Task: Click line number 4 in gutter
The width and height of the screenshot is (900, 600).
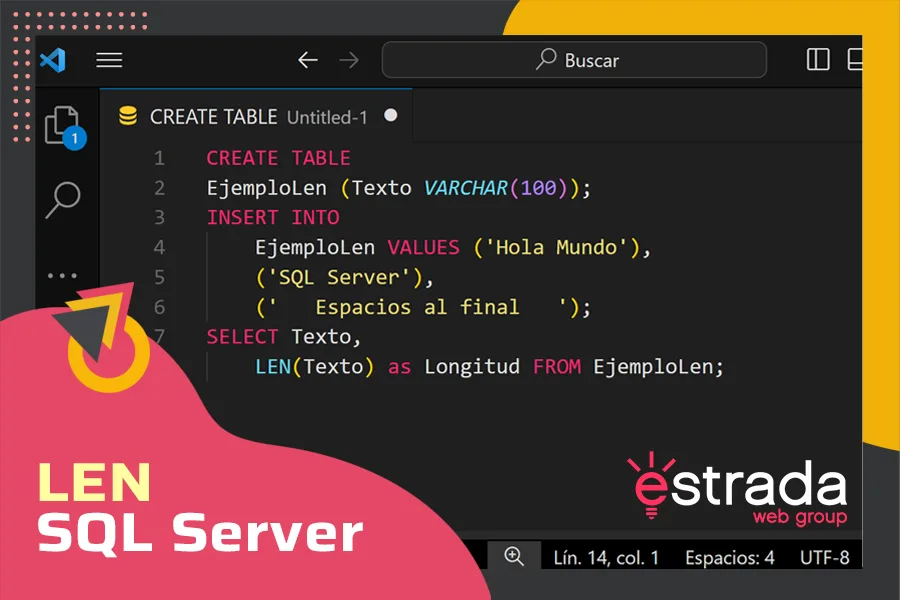Action: (159, 247)
